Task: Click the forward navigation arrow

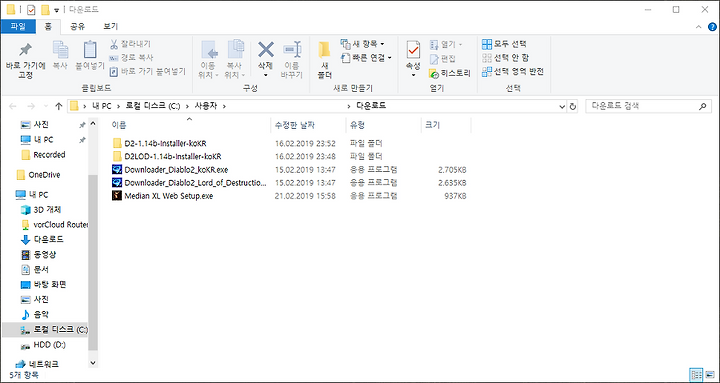Action: click(x=31, y=107)
